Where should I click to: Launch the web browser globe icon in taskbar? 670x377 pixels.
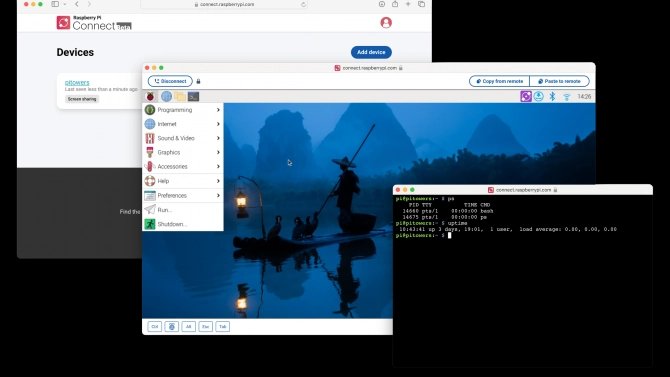click(x=166, y=97)
